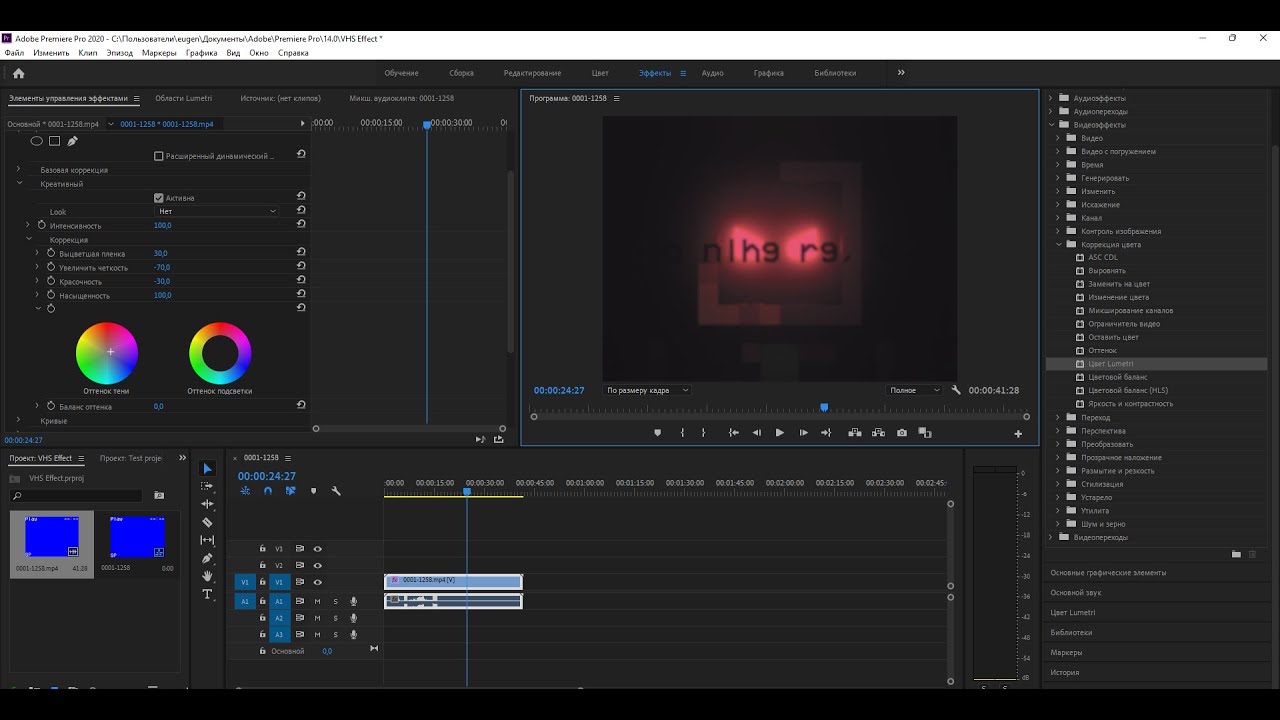Uncheck the Активна checkbox
Screen dimensions: 1280x720
159,198
